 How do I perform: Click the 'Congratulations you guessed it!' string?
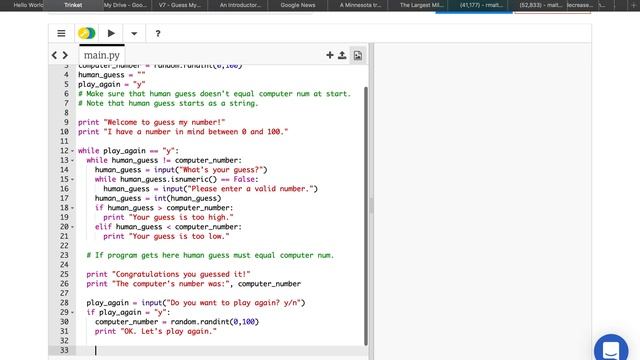tap(181, 274)
